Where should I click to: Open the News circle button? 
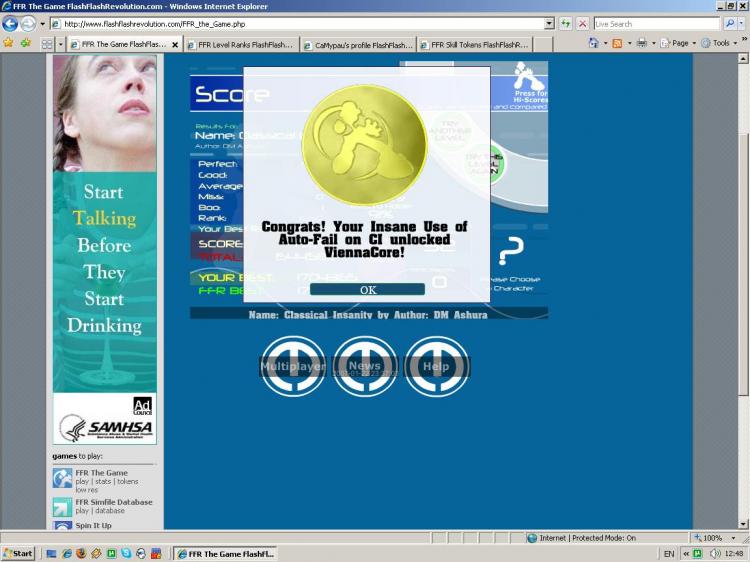pyautogui.click(x=365, y=366)
